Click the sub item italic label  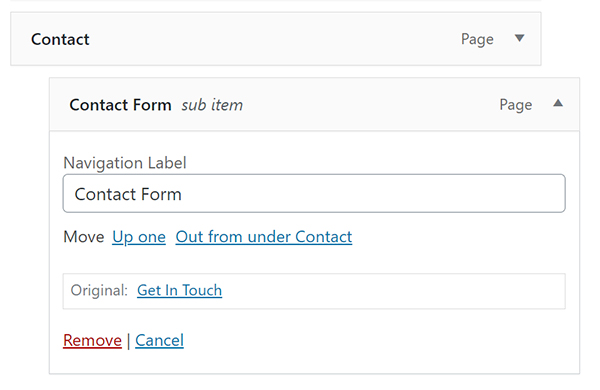212,105
